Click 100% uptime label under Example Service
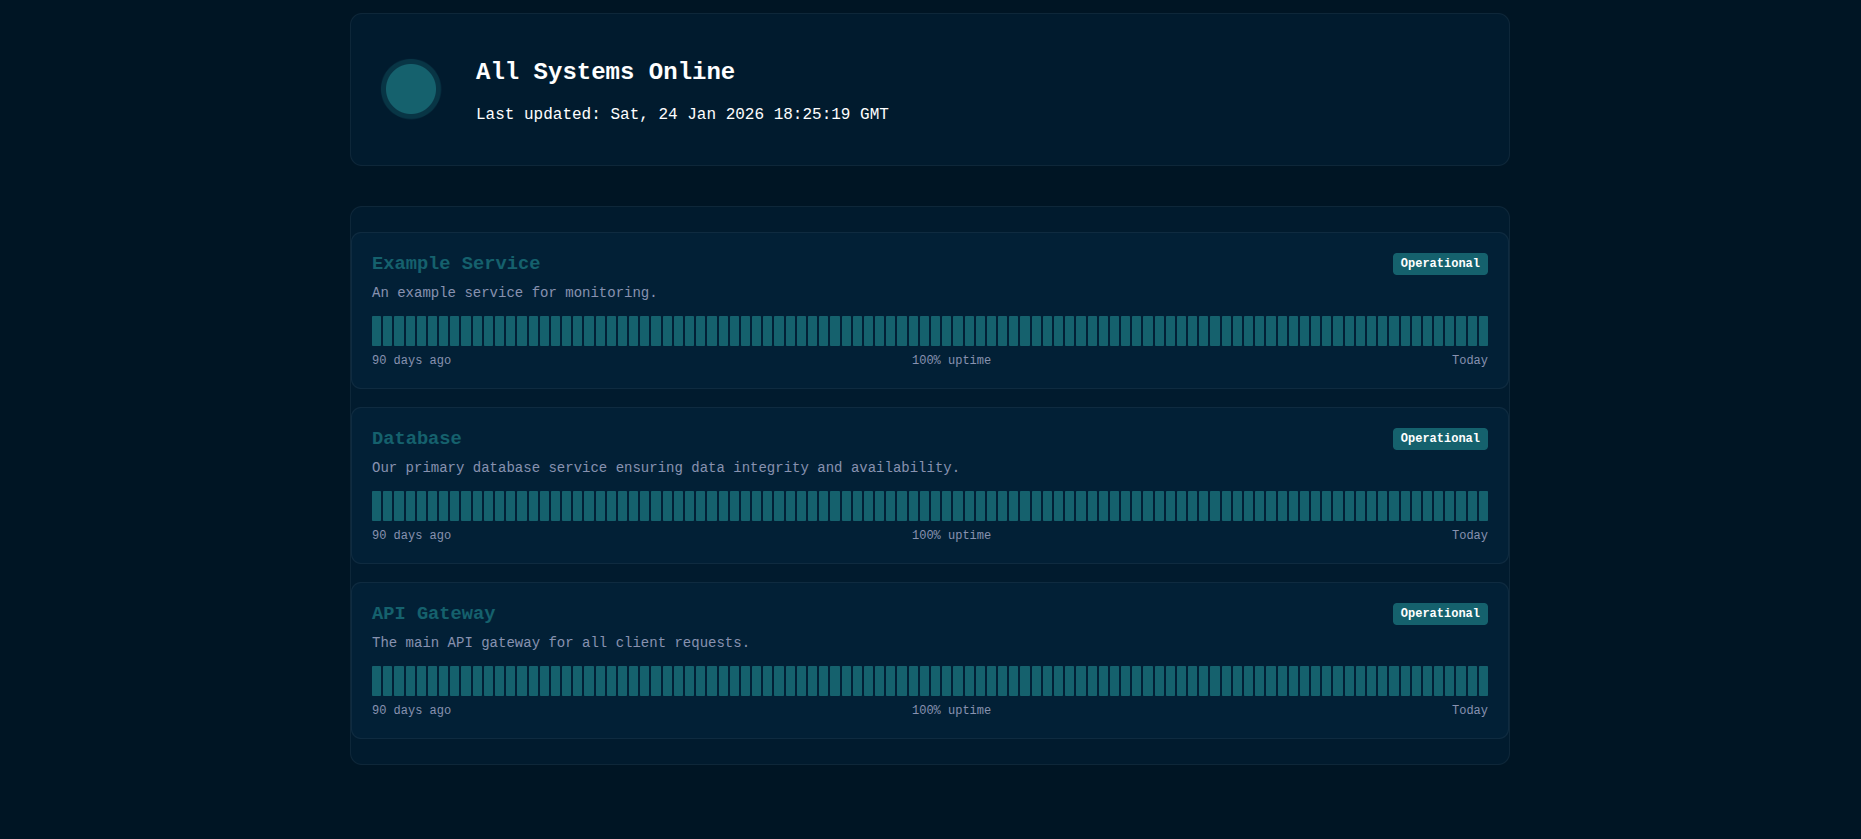 [x=951, y=360]
